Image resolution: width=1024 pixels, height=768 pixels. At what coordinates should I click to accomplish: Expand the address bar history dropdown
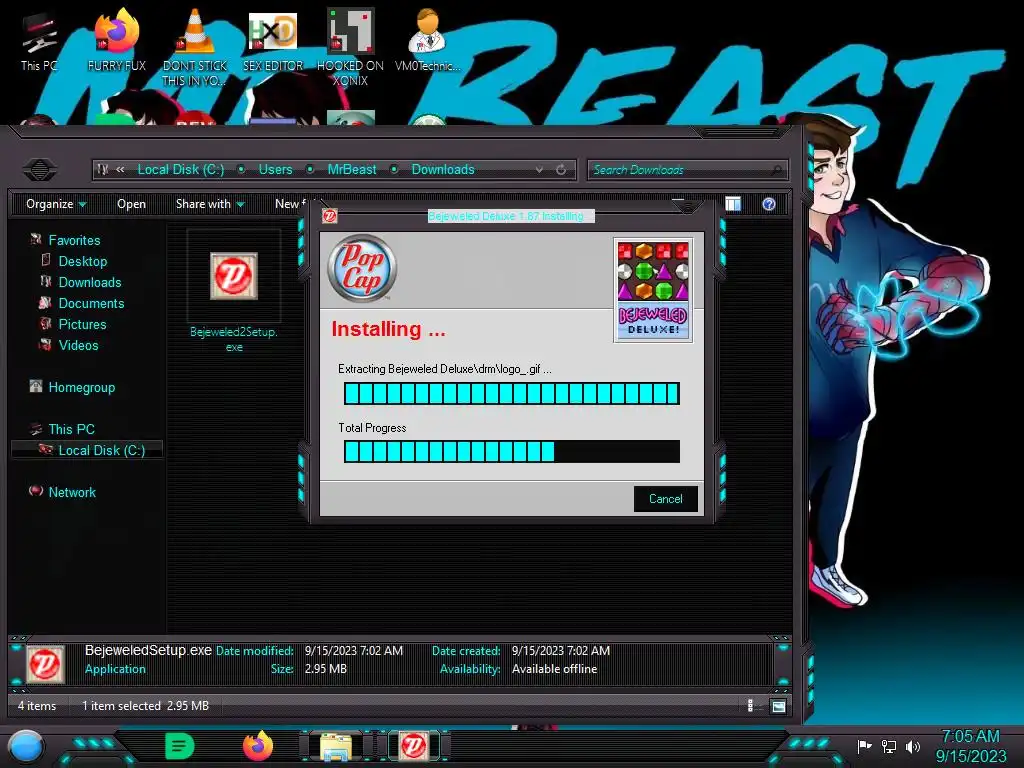(539, 170)
